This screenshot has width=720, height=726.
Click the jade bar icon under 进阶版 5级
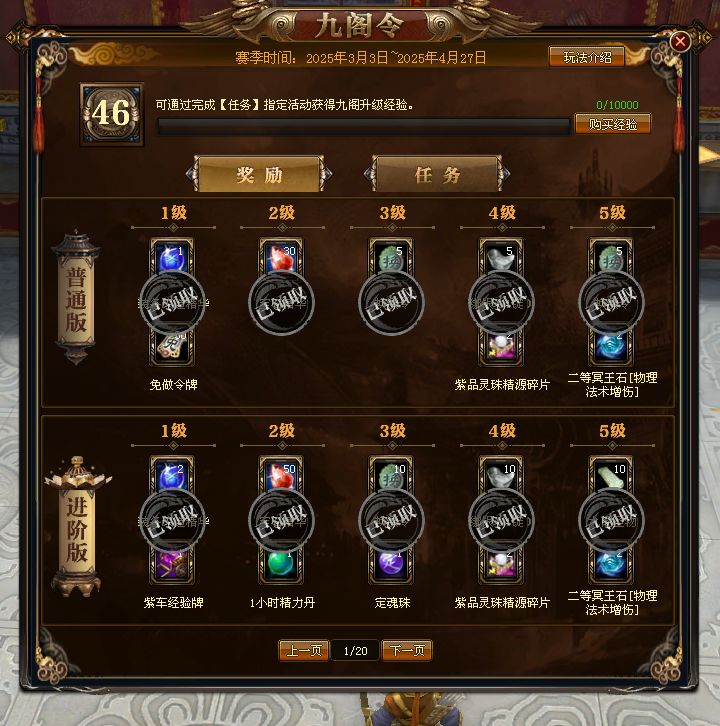611,476
